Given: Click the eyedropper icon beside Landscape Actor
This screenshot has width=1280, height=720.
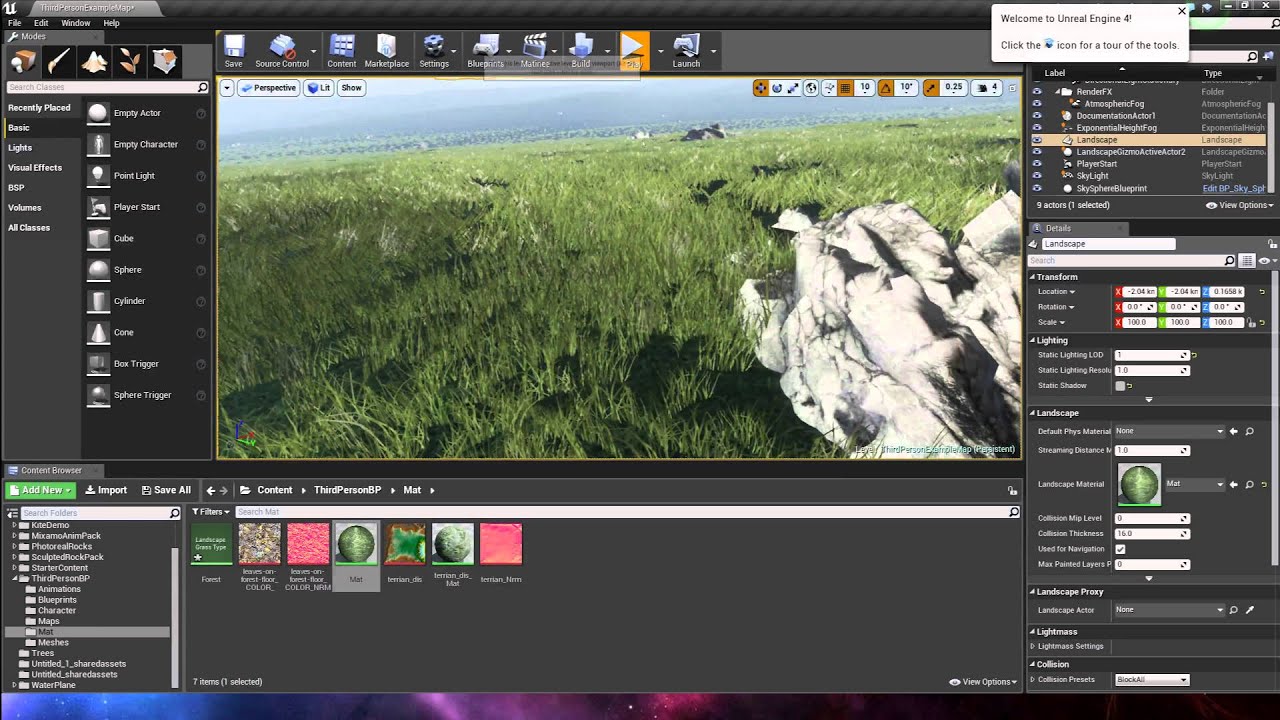Looking at the screenshot, I should (1249, 610).
